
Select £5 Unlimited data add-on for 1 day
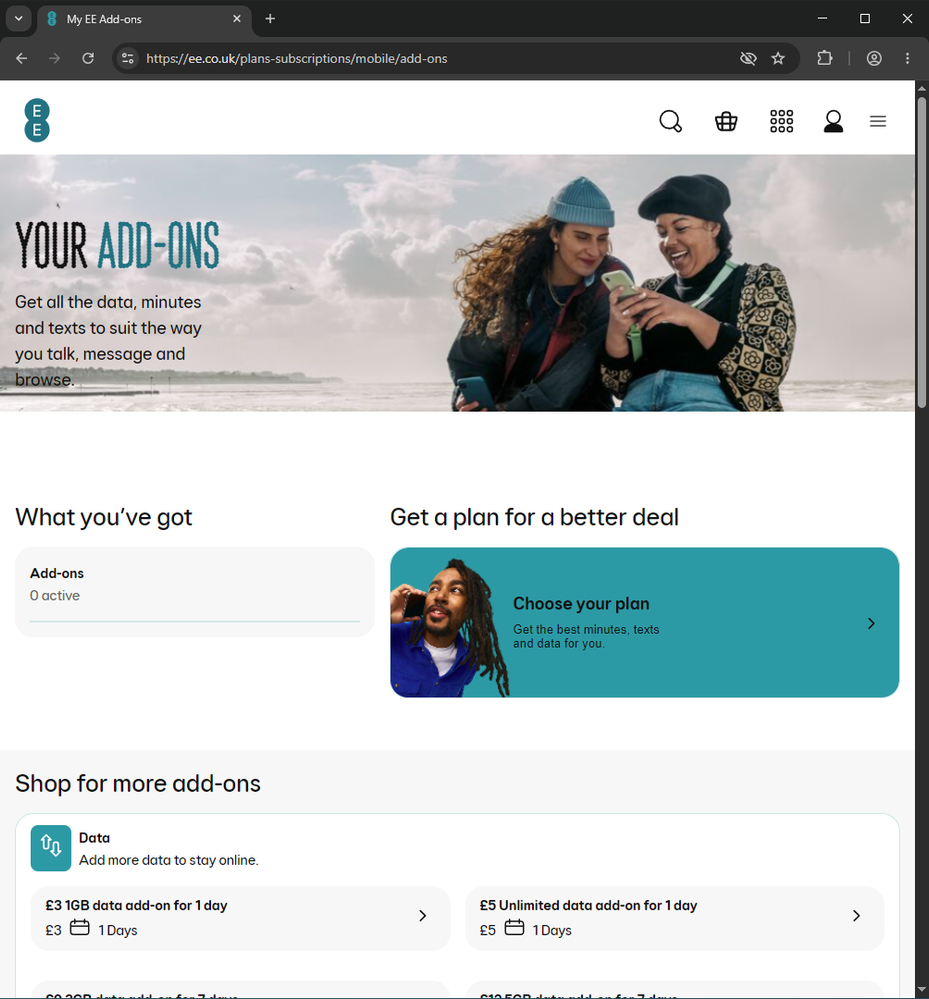pos(675,918)
